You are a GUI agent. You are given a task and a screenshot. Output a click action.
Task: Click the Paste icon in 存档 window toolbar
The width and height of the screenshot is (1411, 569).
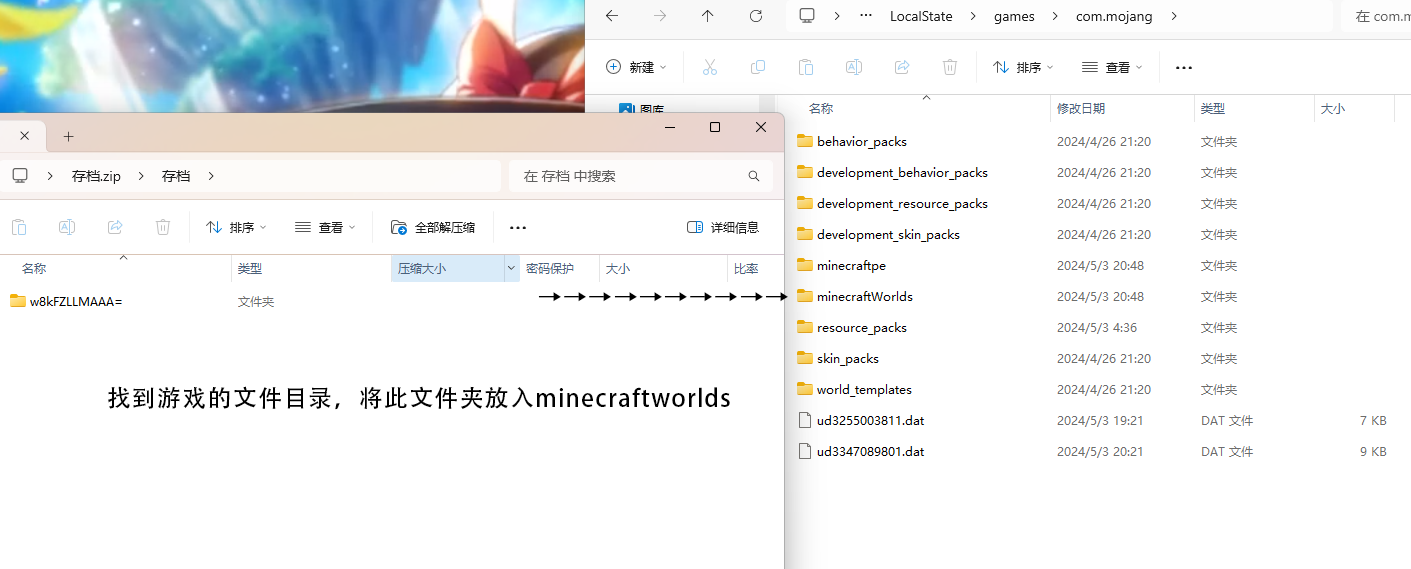pyautogui.click(x=19, y=227)
